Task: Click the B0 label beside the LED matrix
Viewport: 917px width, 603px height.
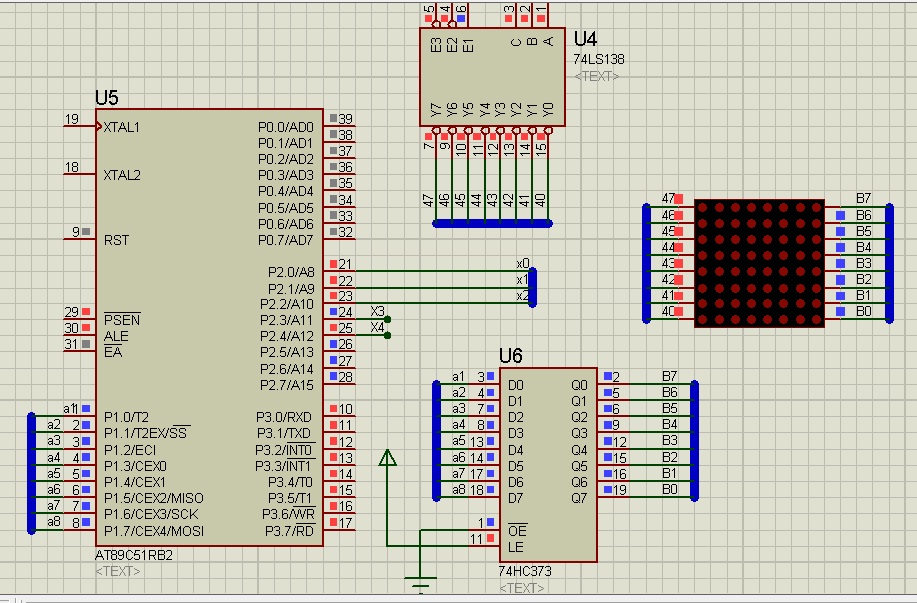Action: tap(864, 312)
